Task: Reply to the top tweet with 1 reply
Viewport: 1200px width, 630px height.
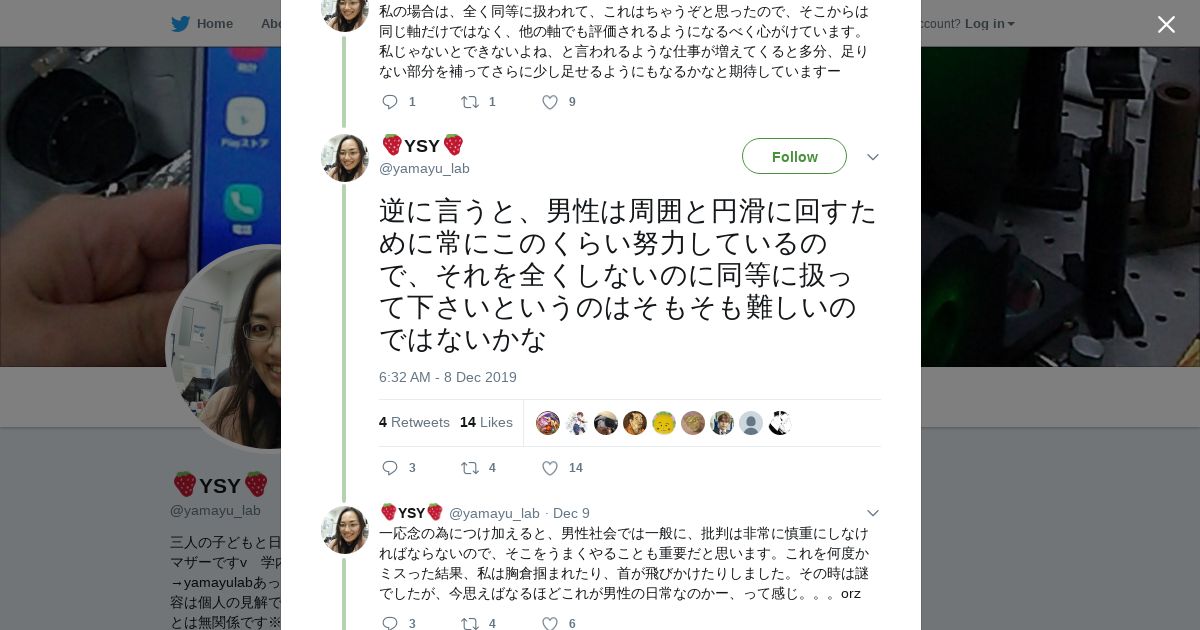Action: 390,102
